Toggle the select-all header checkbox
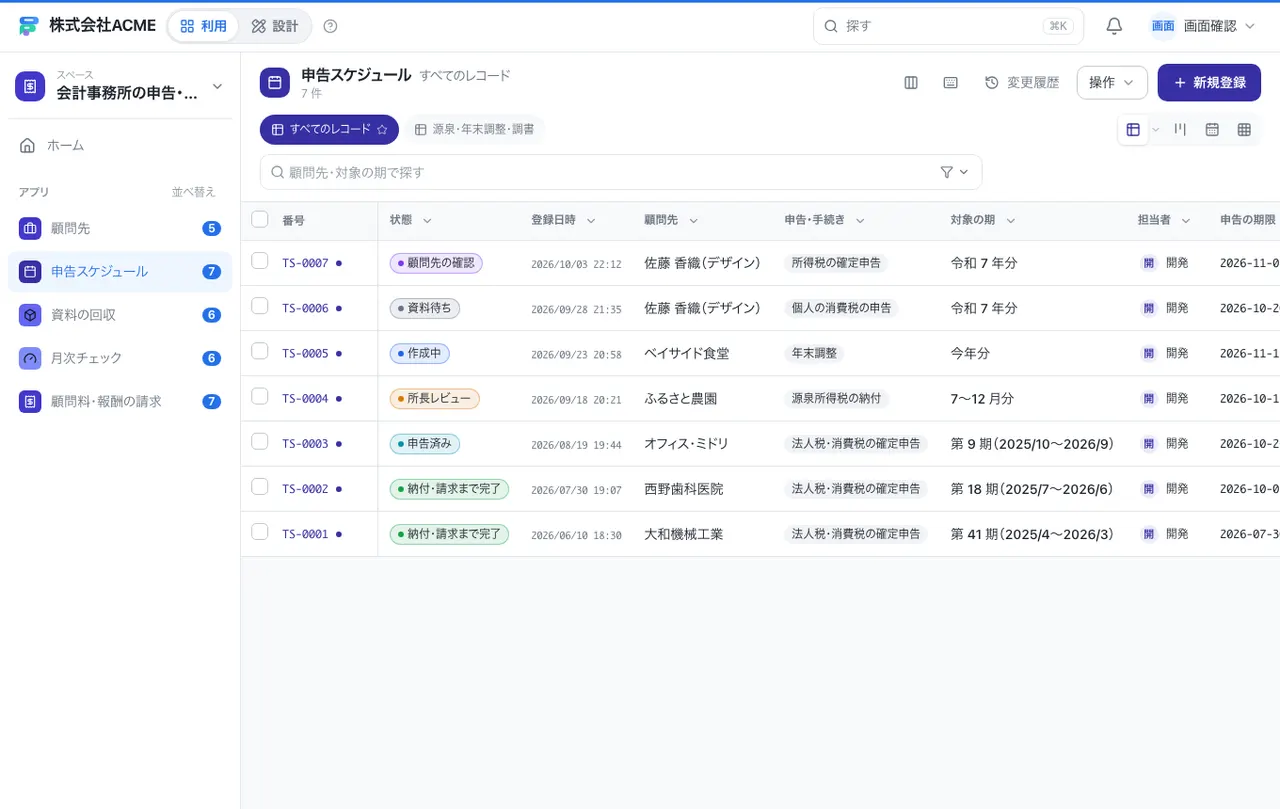Image resolution: width=1280 pixels, height=809 pixels. (x=260, y=219)
